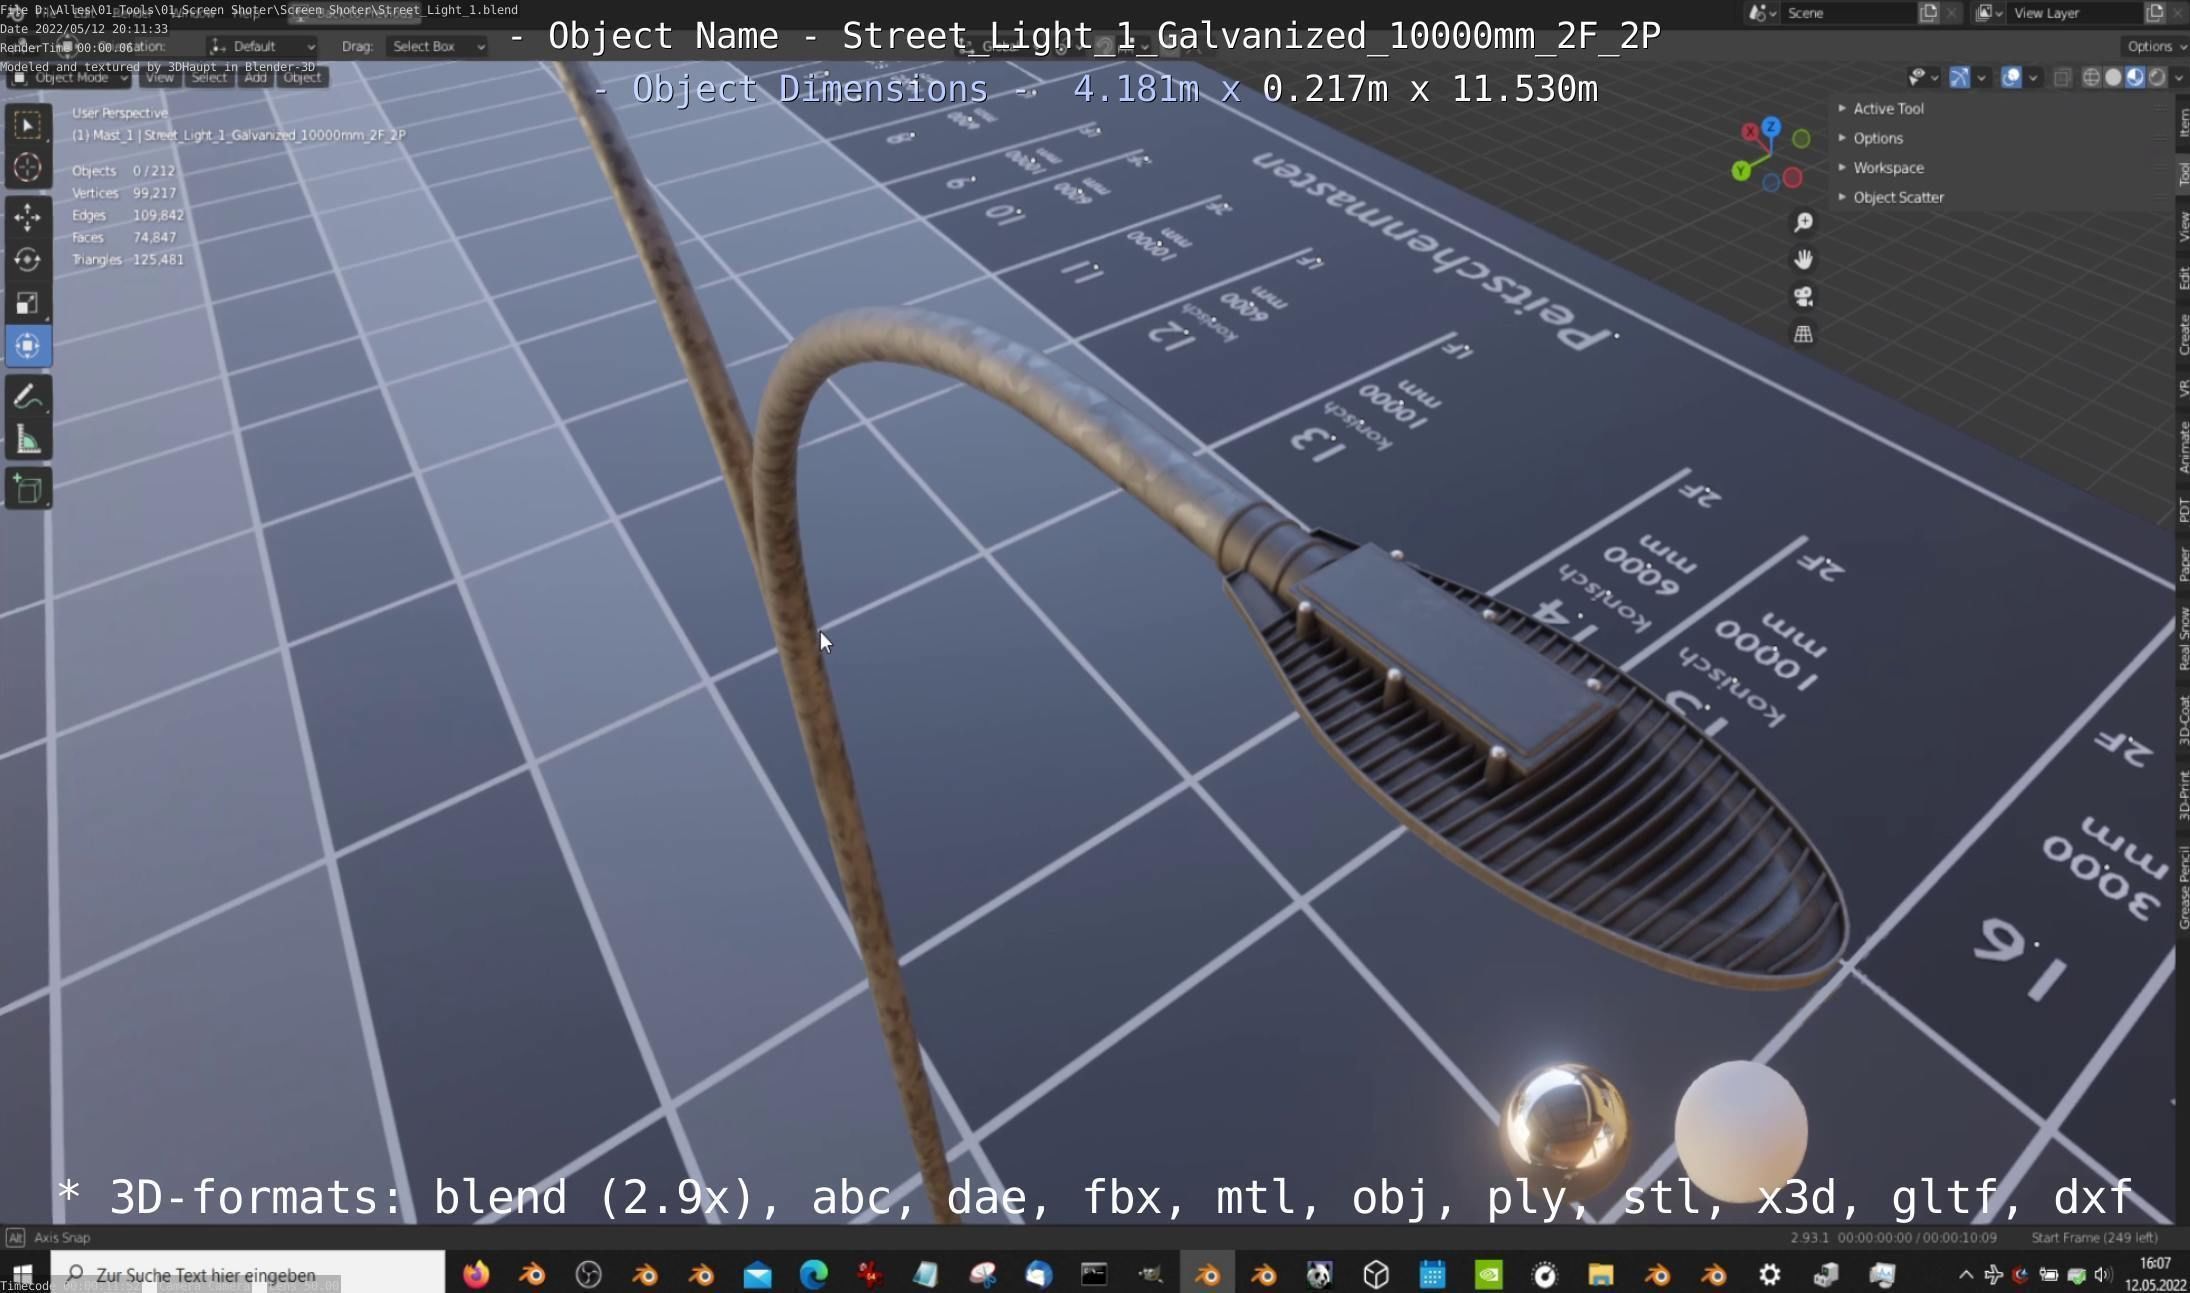This screenshot has width=2190, height=1293.
Task: Open the Select Box drag dropdown
Action: point(436,46)
